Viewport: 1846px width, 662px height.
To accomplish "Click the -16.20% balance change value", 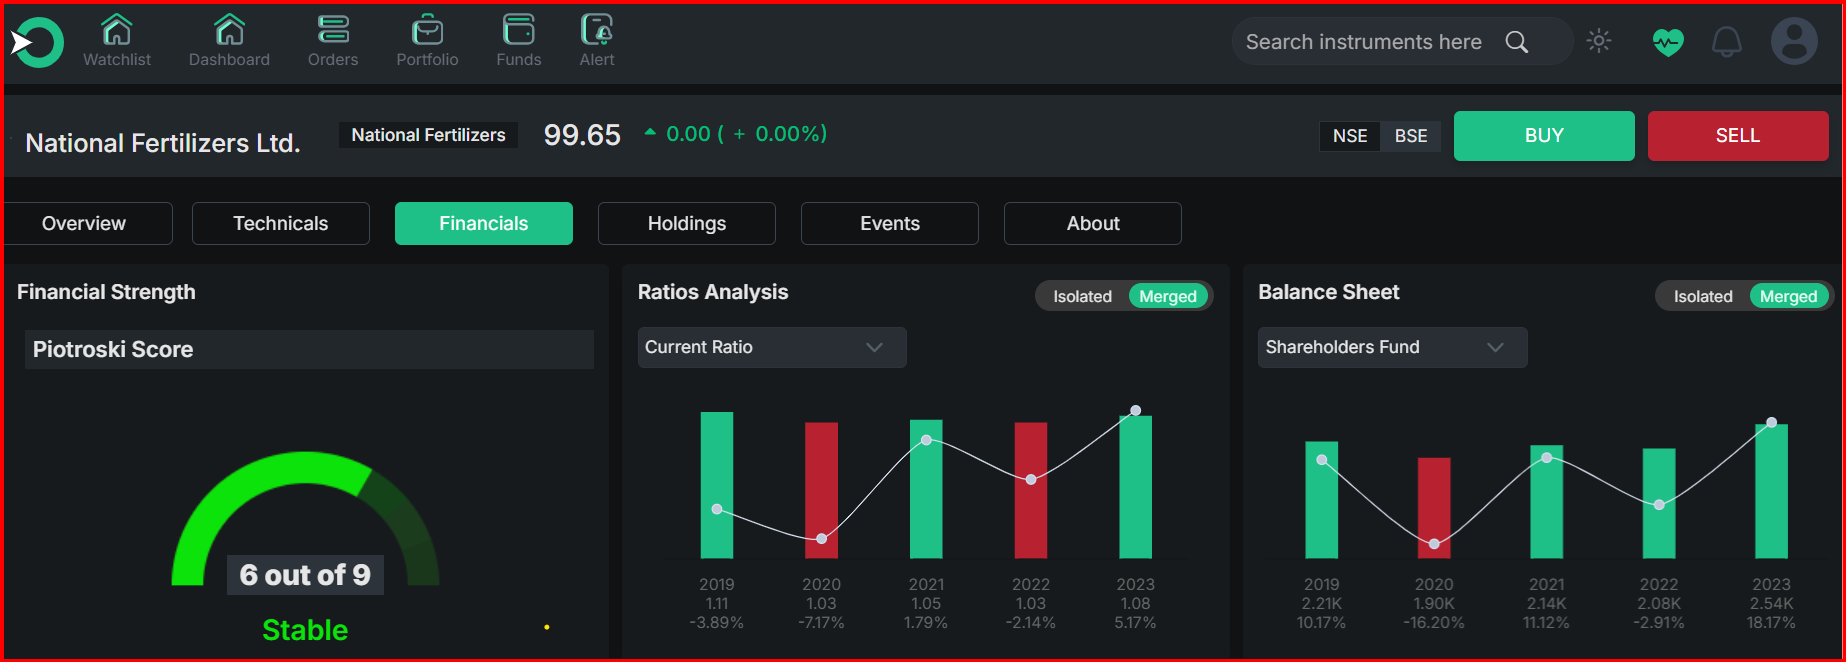I will pos(1434,622).
